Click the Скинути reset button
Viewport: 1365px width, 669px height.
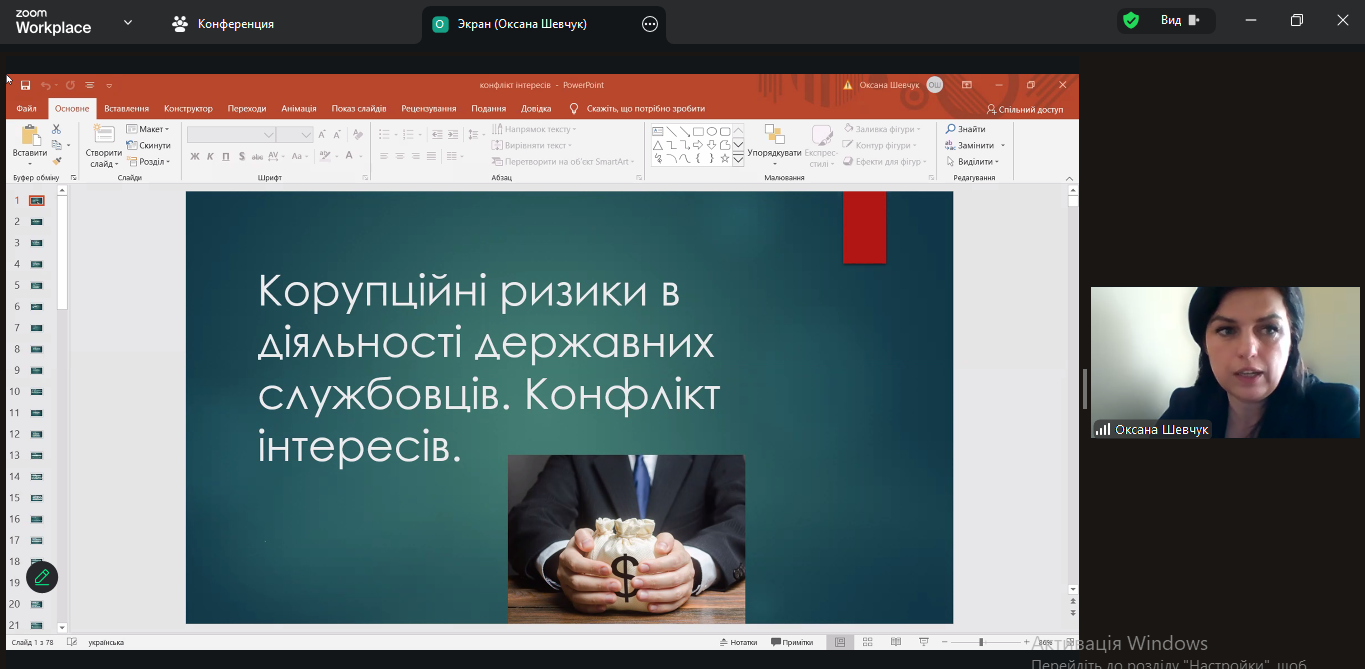(x=148, y=145)
